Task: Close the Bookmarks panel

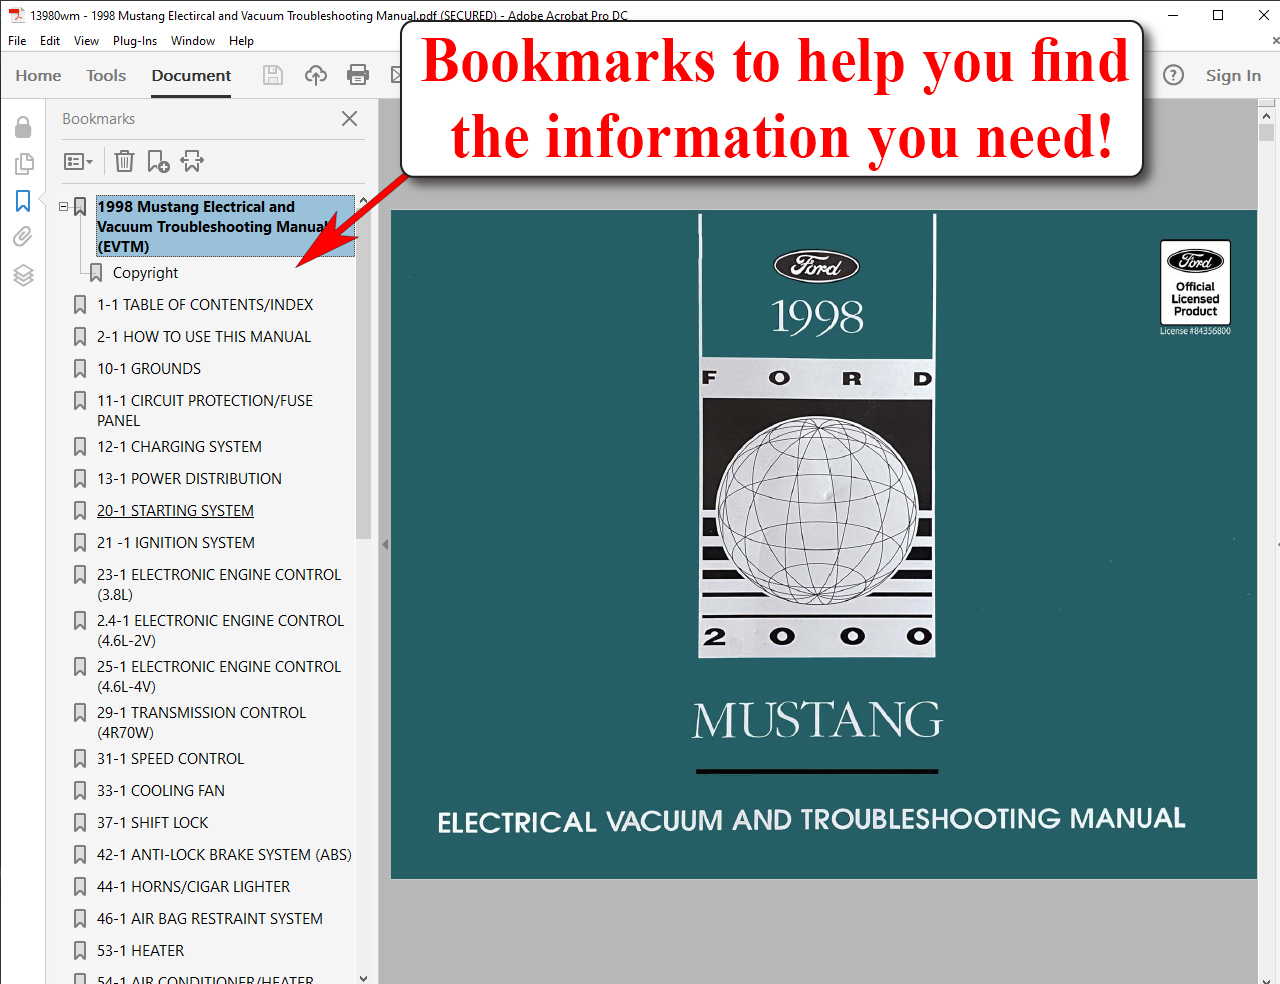Action: 349,118
